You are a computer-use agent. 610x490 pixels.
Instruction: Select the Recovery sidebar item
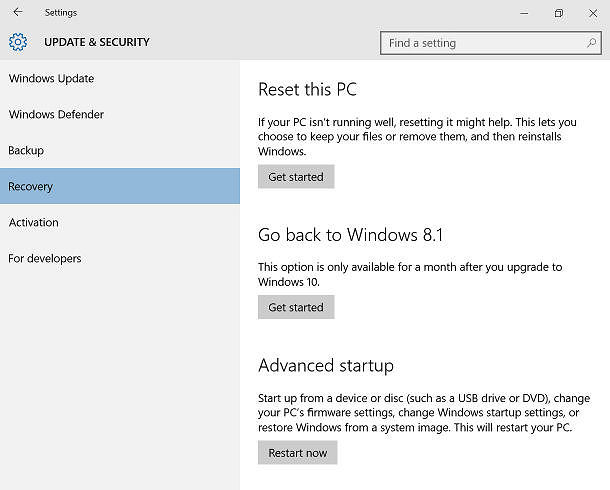point(31,187)
